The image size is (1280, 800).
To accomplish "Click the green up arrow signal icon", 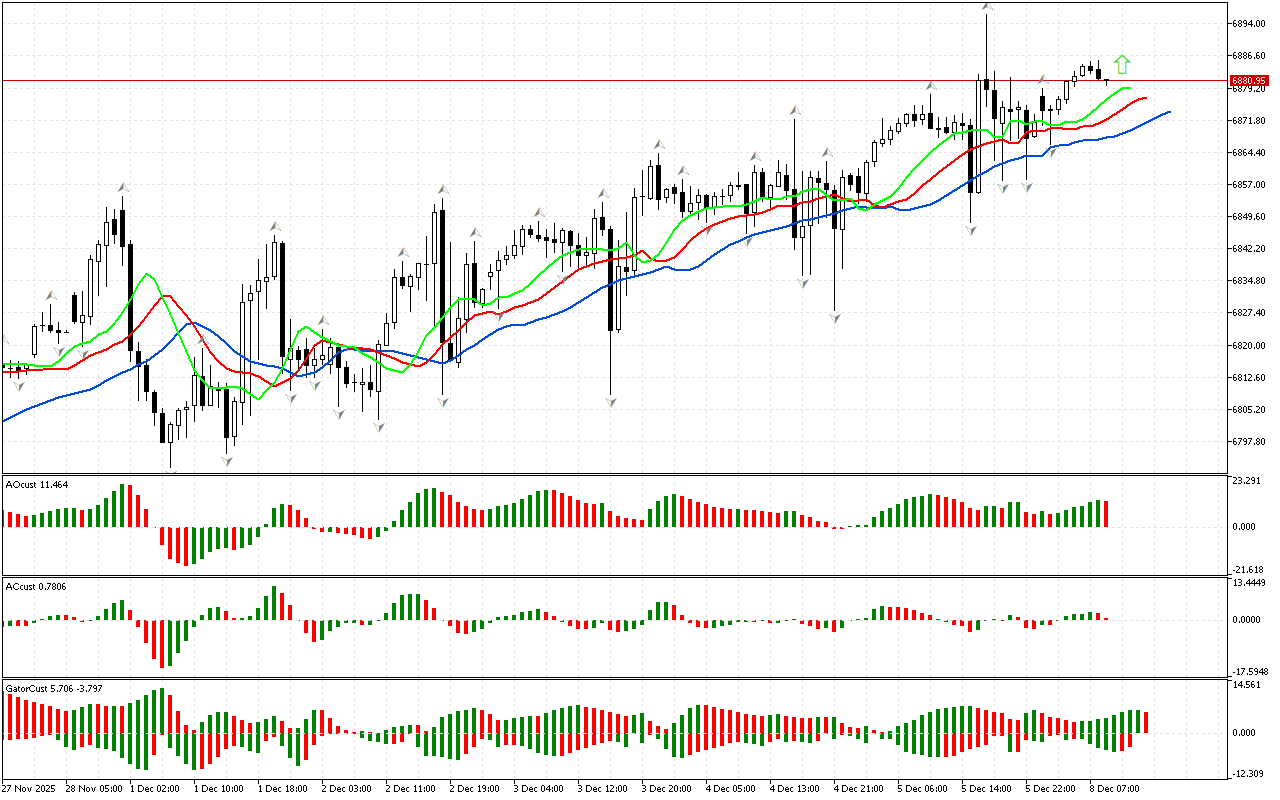I will tap(1122, 65).
